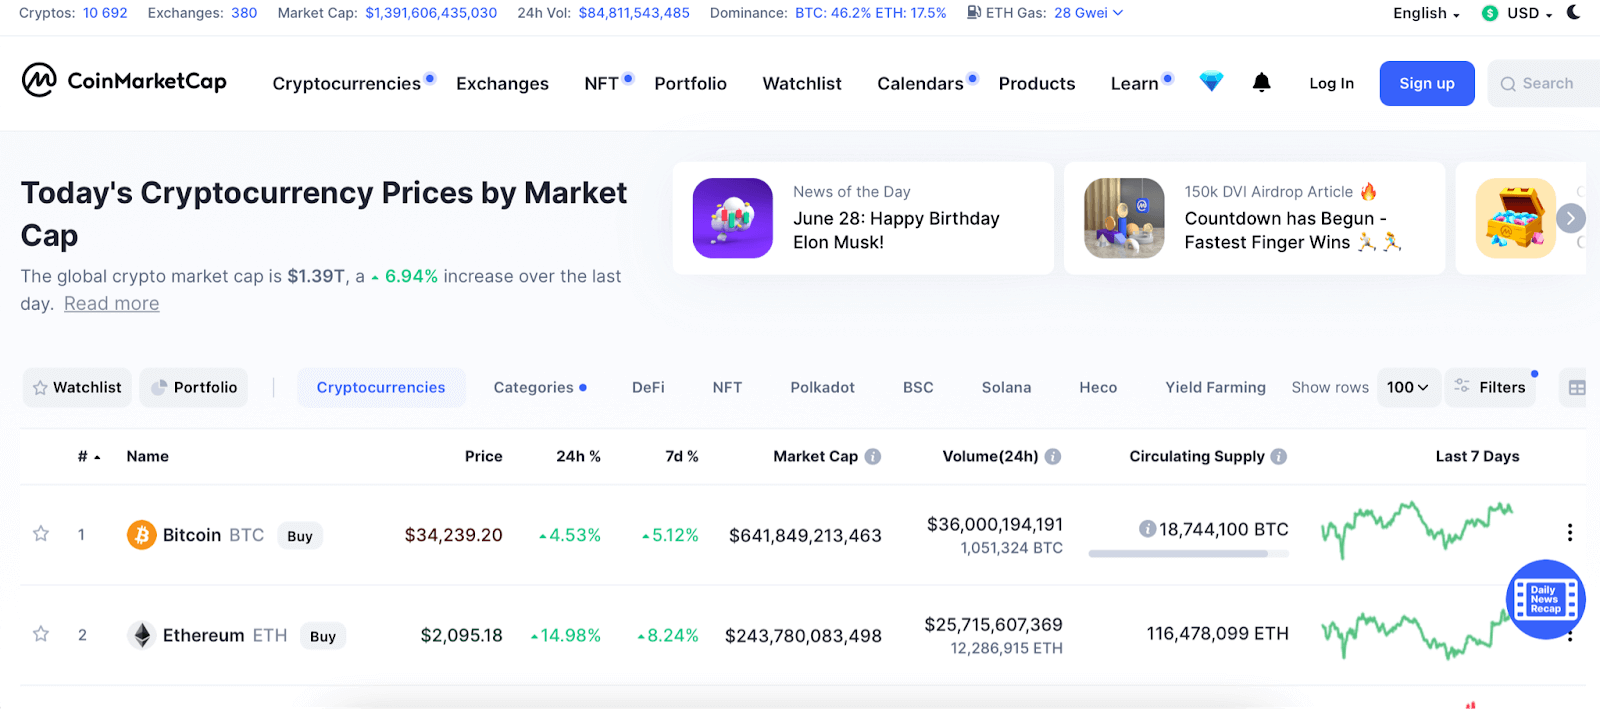
Task: Open Products nav menu
Action: tap(1037, 83)
